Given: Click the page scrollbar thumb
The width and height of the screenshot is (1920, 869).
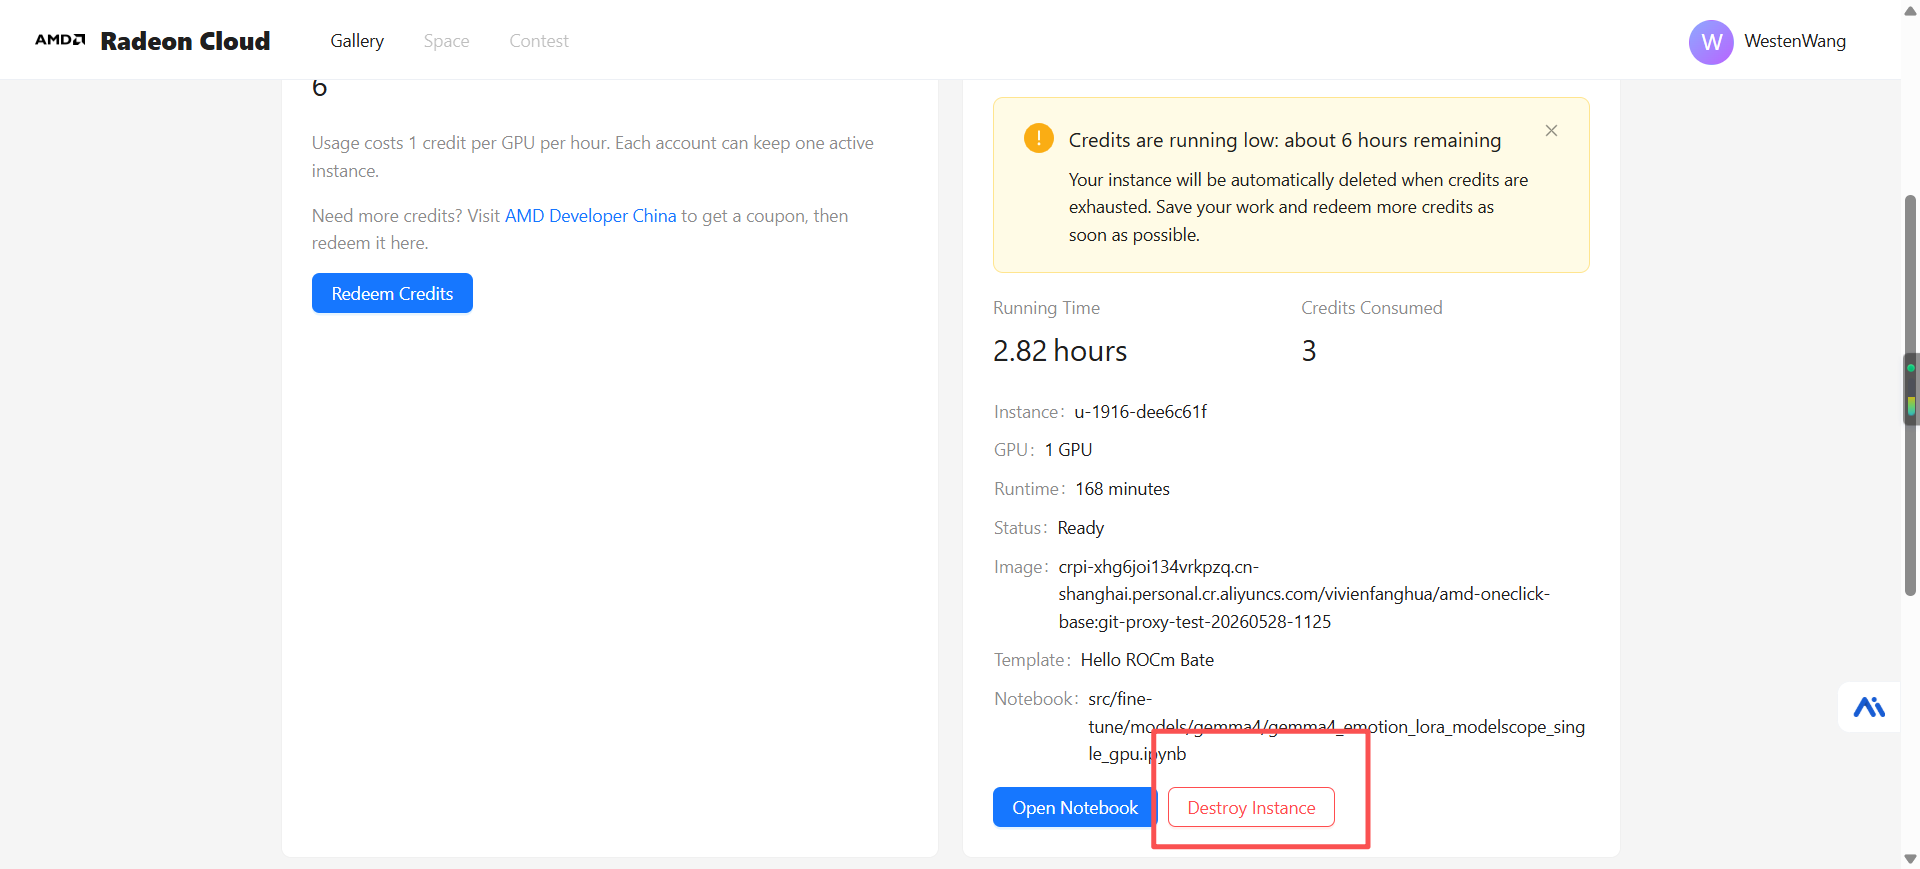Looking at the screenshot, I should [1910, 395].
